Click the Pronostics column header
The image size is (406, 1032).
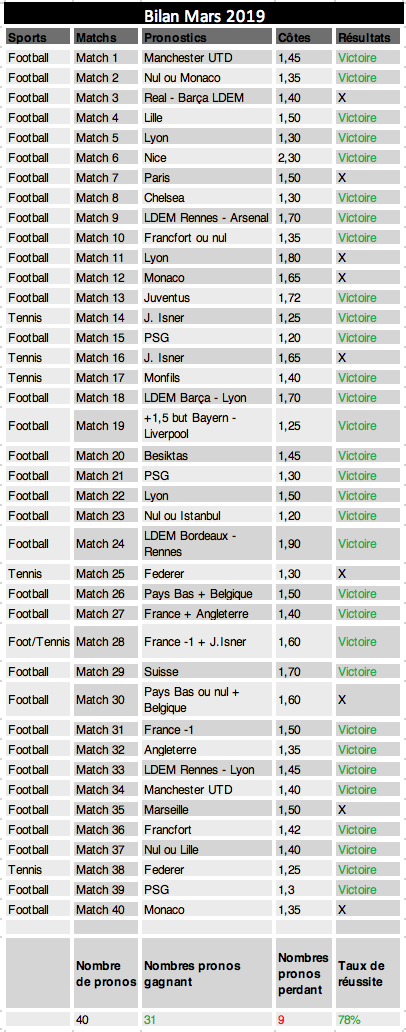(x=207, y=37)
